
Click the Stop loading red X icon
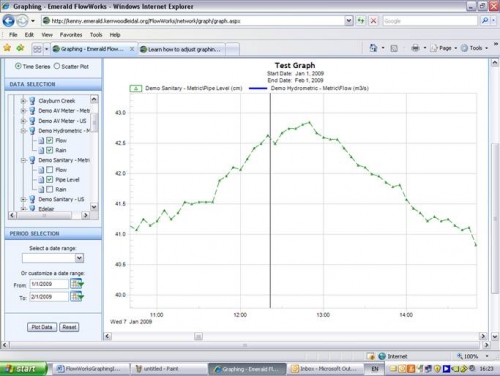(x=373, y=21)
